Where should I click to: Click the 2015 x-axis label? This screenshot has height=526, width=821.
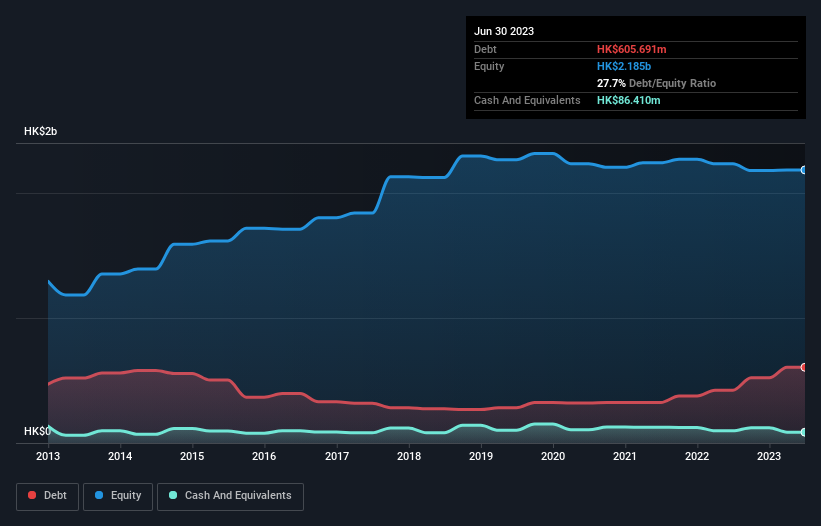(x=192, y=456)
